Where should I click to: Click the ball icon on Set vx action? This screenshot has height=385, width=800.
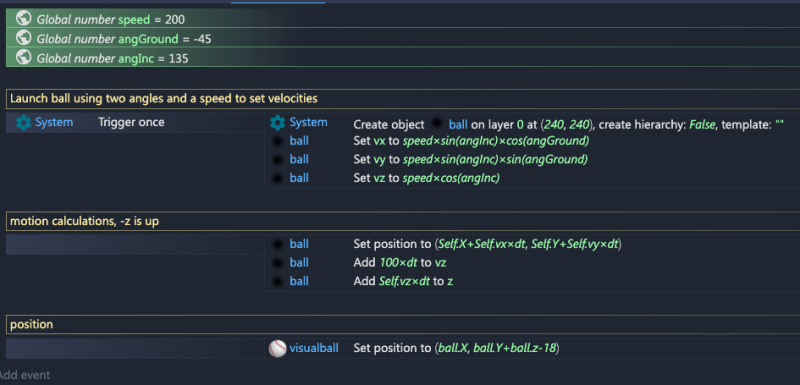(x=278, y=141)
